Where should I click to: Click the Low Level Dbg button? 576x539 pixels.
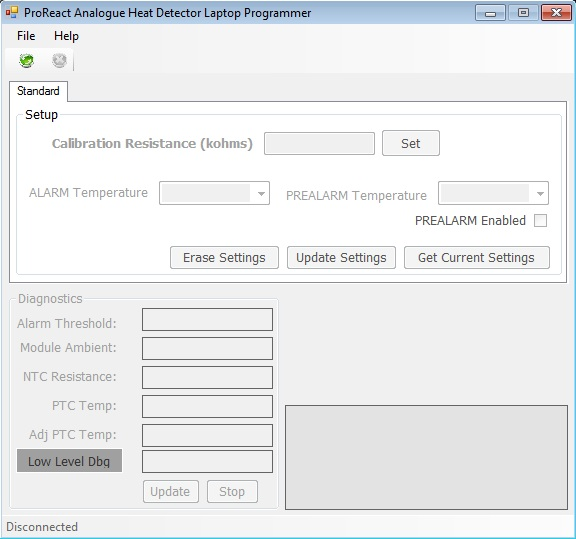[x=69, y=461]
